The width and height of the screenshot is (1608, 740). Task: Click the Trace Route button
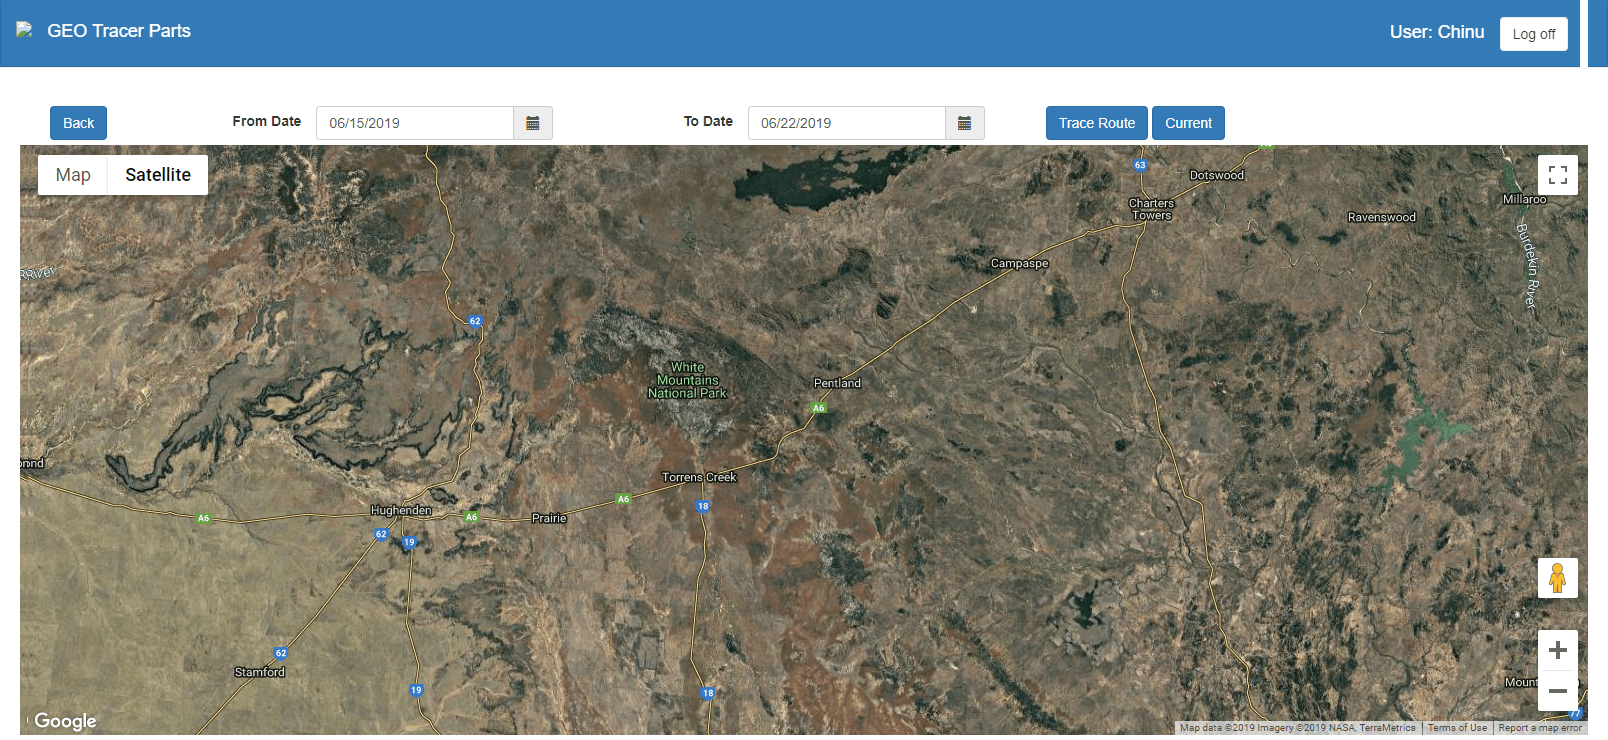pyautogui.click(x=1097, y=123)
